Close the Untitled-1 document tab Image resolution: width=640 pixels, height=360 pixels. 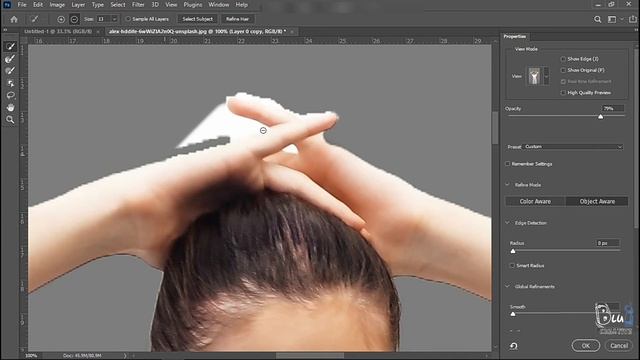click(98, 31)
